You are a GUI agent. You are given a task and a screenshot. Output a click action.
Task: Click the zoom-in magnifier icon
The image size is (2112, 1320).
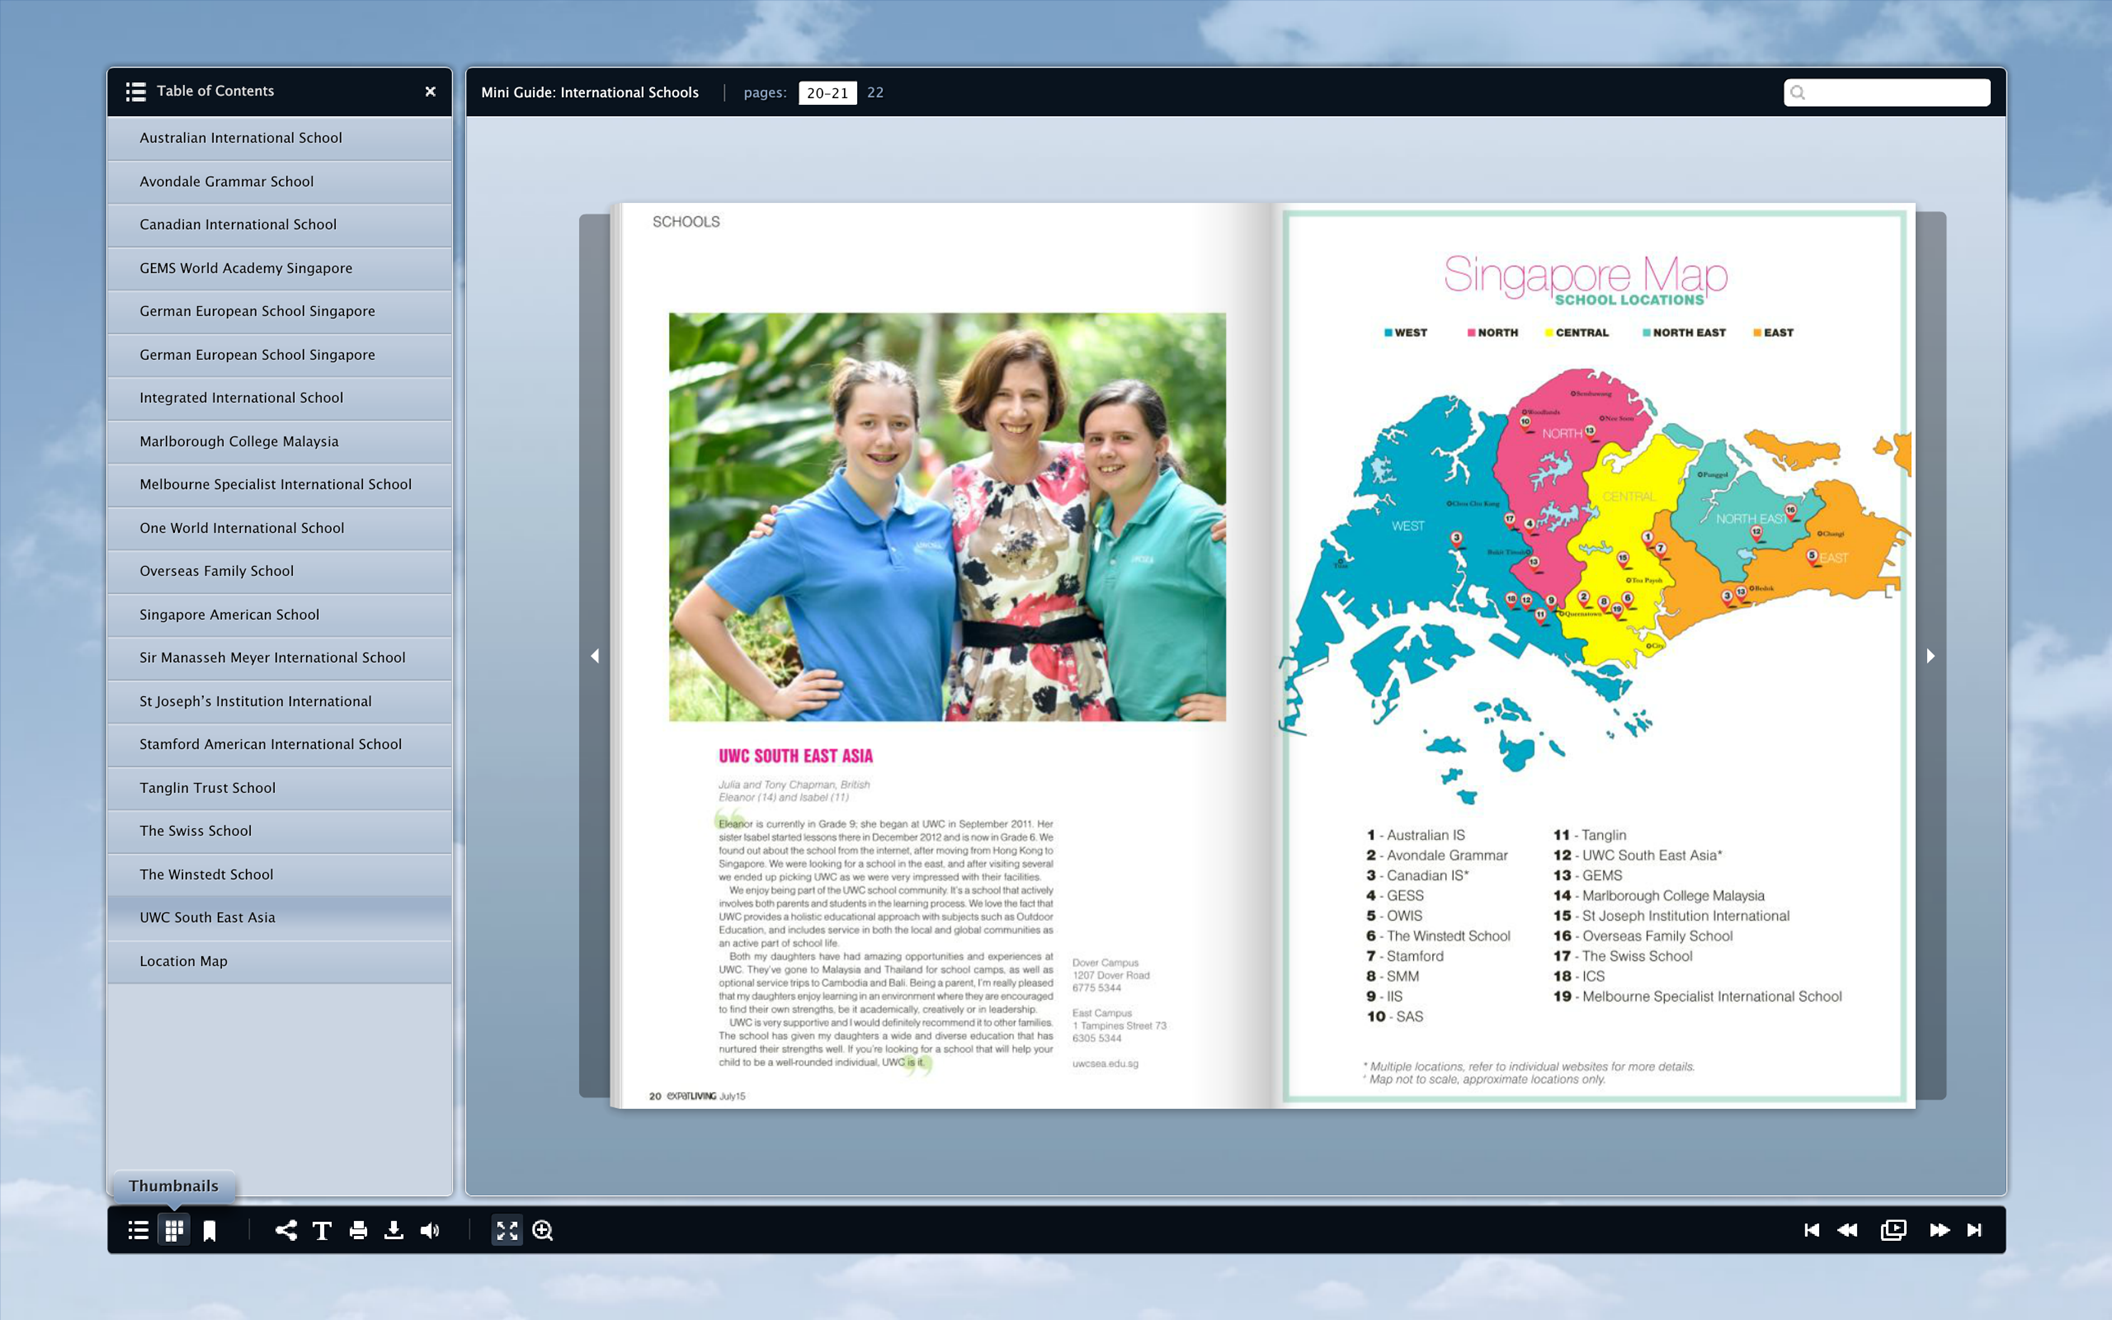[543, 1230]
